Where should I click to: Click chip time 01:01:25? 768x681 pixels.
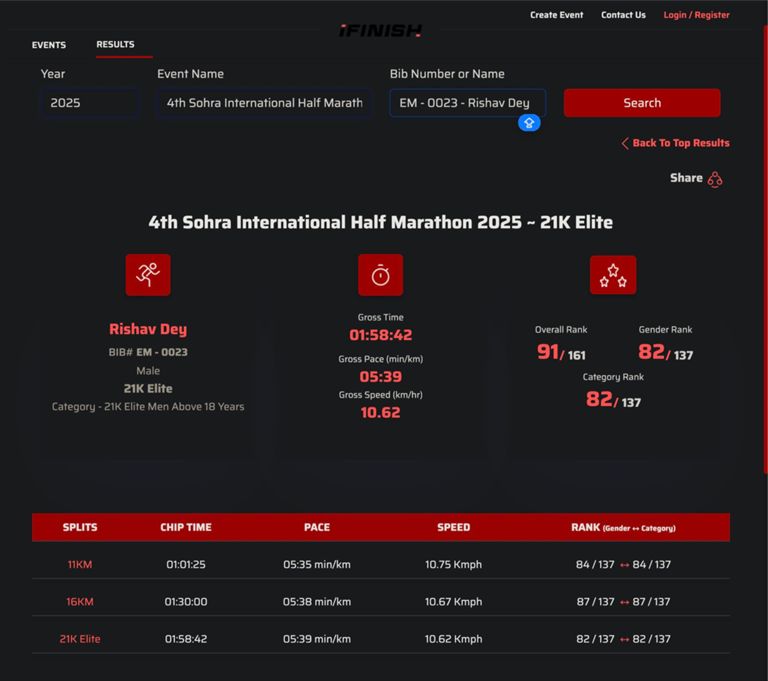186,564
